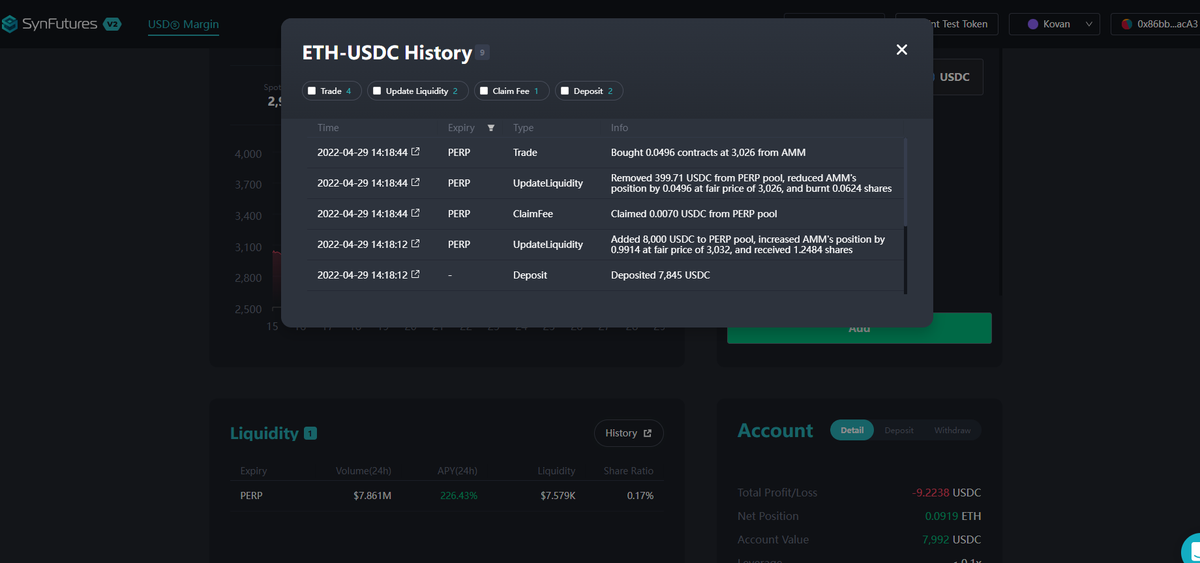
Task: Click the $7.579K liquidity value
Action: (x=558, y=495)
